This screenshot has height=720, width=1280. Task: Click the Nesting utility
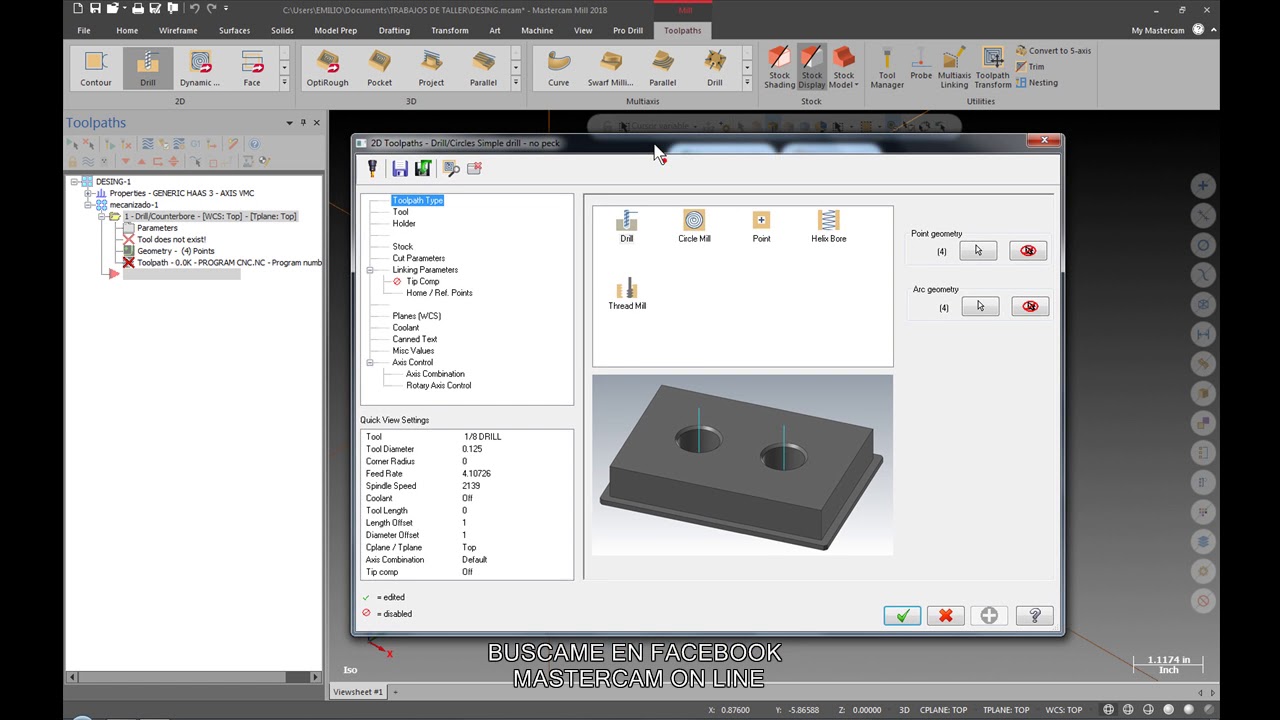pos(1036,83)
